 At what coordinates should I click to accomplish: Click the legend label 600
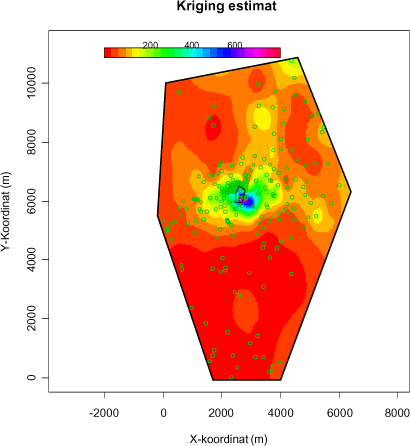[235, 45]
